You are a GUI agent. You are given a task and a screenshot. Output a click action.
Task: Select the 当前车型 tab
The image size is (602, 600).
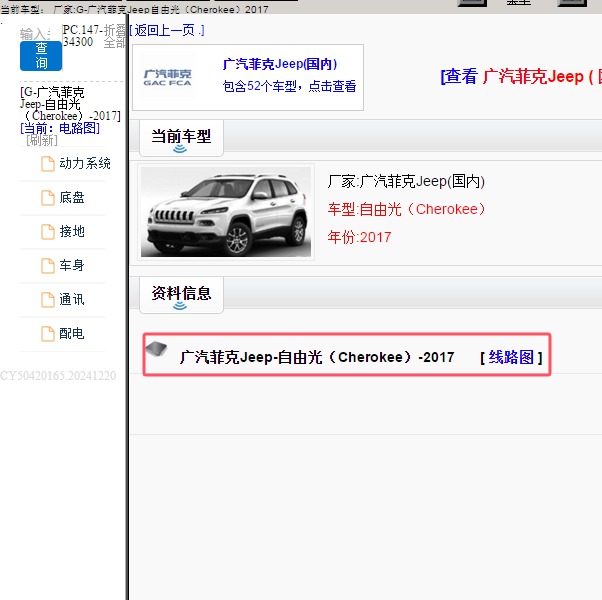click(x=181, y=138)
